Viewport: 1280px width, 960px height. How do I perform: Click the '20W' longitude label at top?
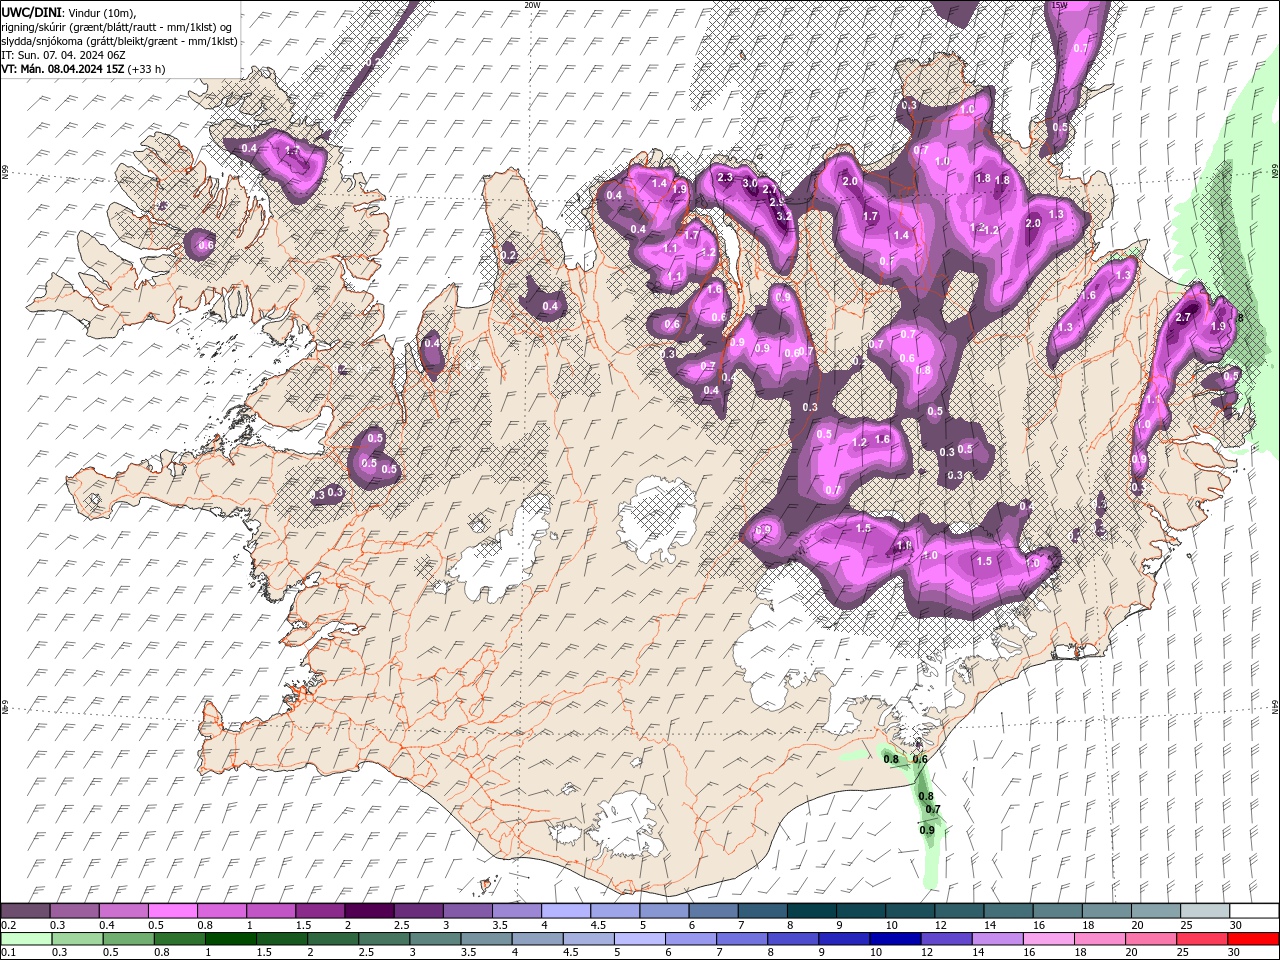click(532, 5)
